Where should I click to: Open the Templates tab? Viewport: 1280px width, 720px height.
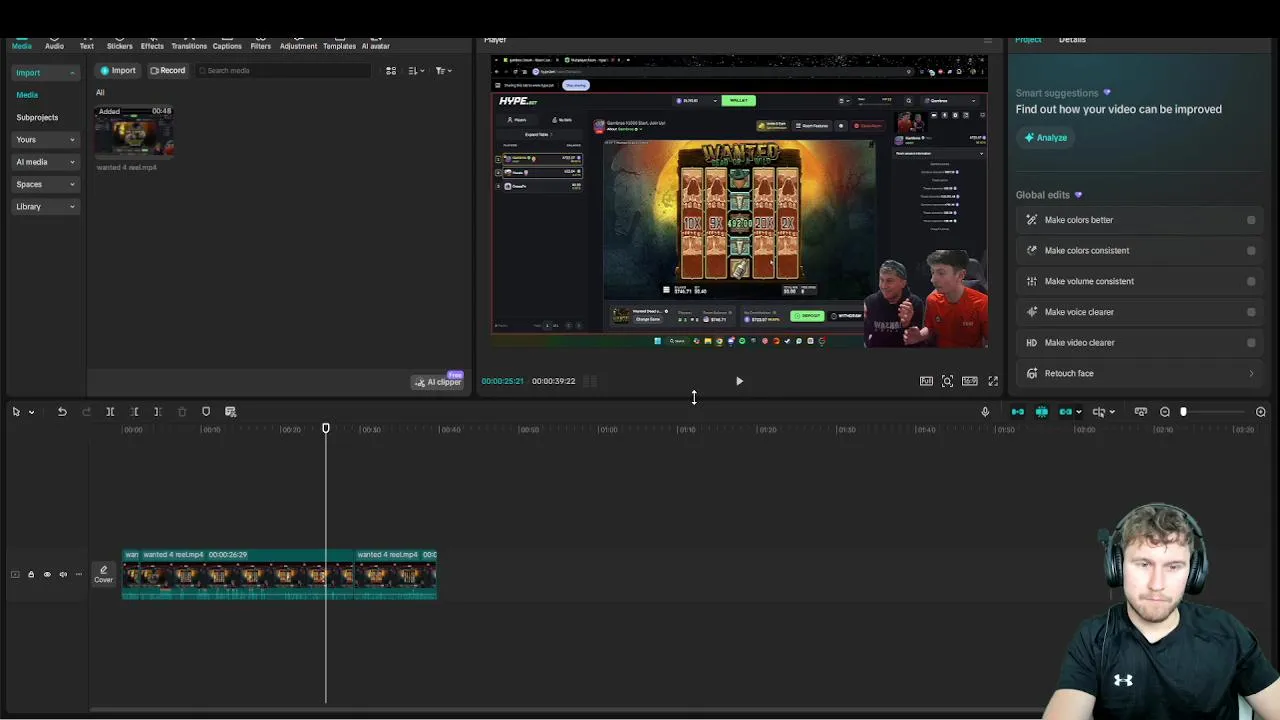339,45
